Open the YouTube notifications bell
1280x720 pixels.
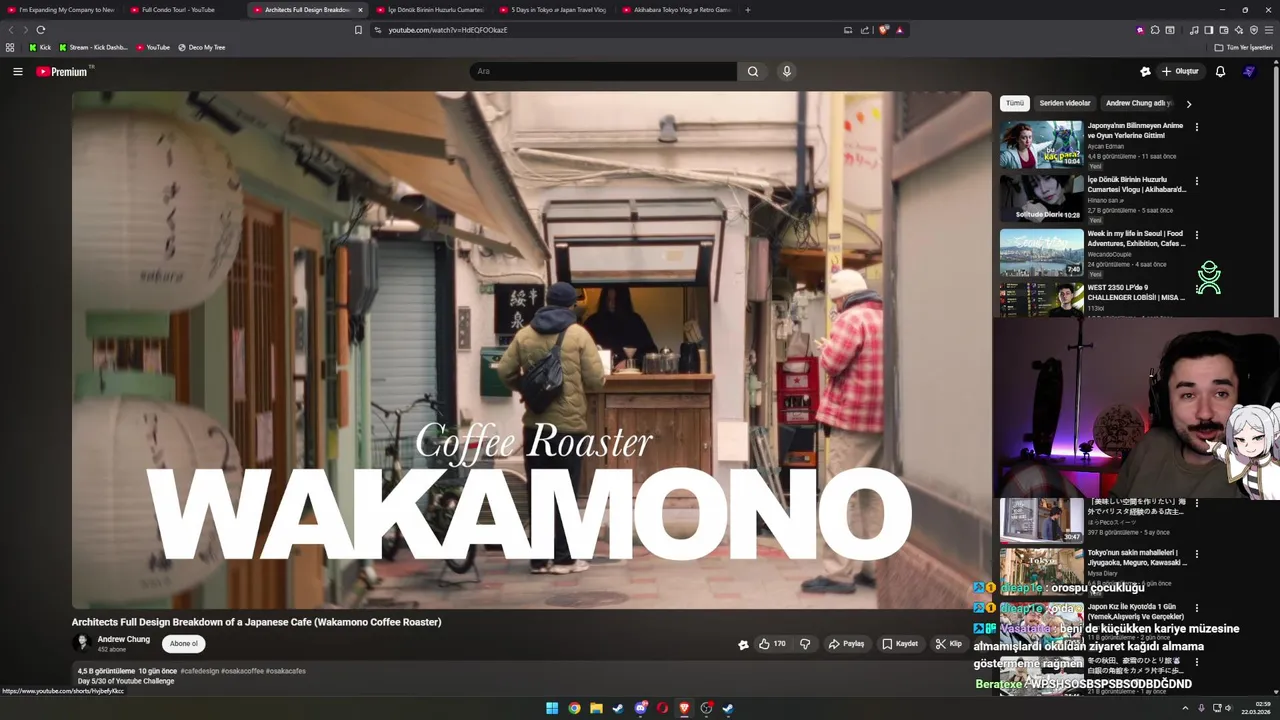1220,71
